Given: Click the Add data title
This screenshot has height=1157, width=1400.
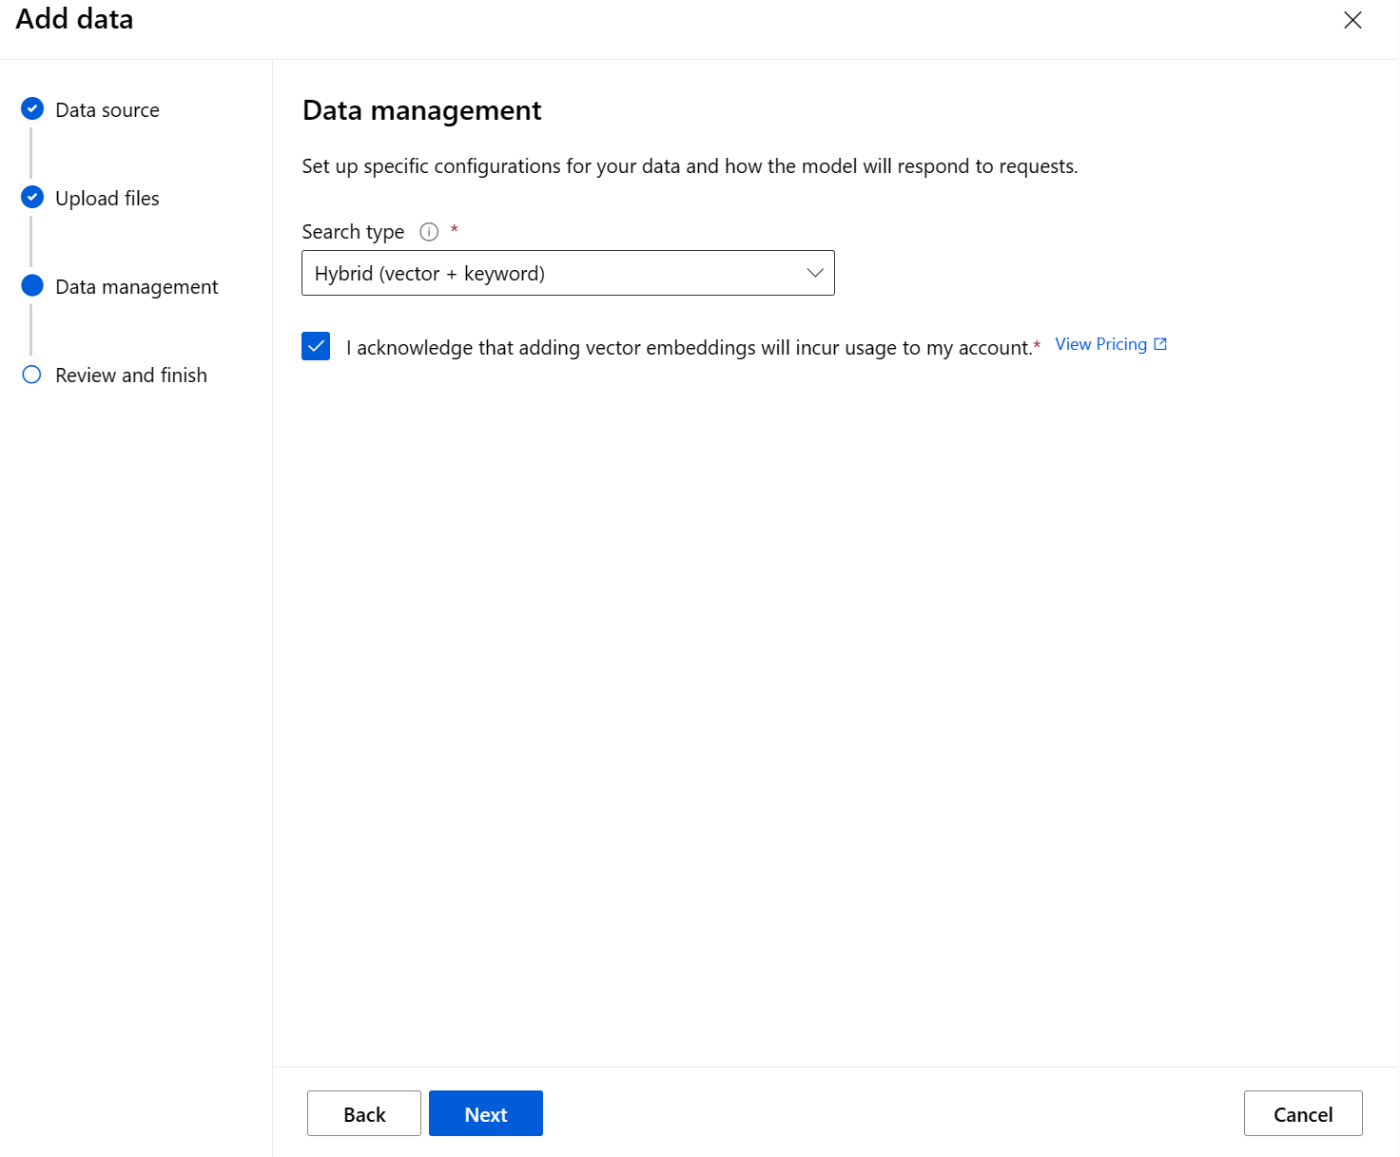Looking at the screenshot, I should (x=74, y=19).
